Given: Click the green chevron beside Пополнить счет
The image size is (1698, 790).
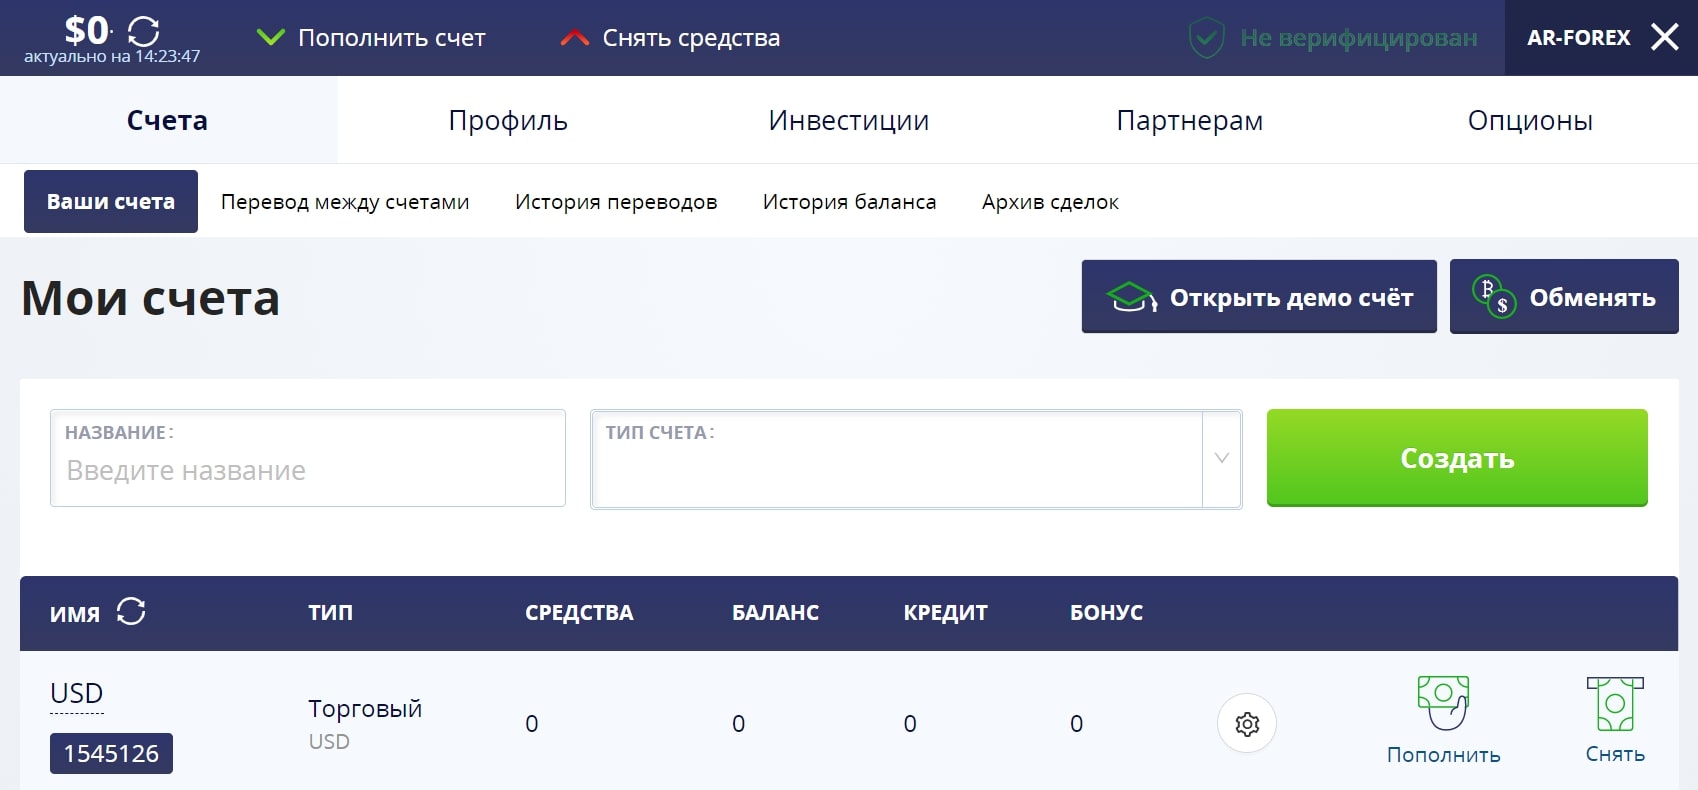Looking at the screenshot, I should point(271,38).
